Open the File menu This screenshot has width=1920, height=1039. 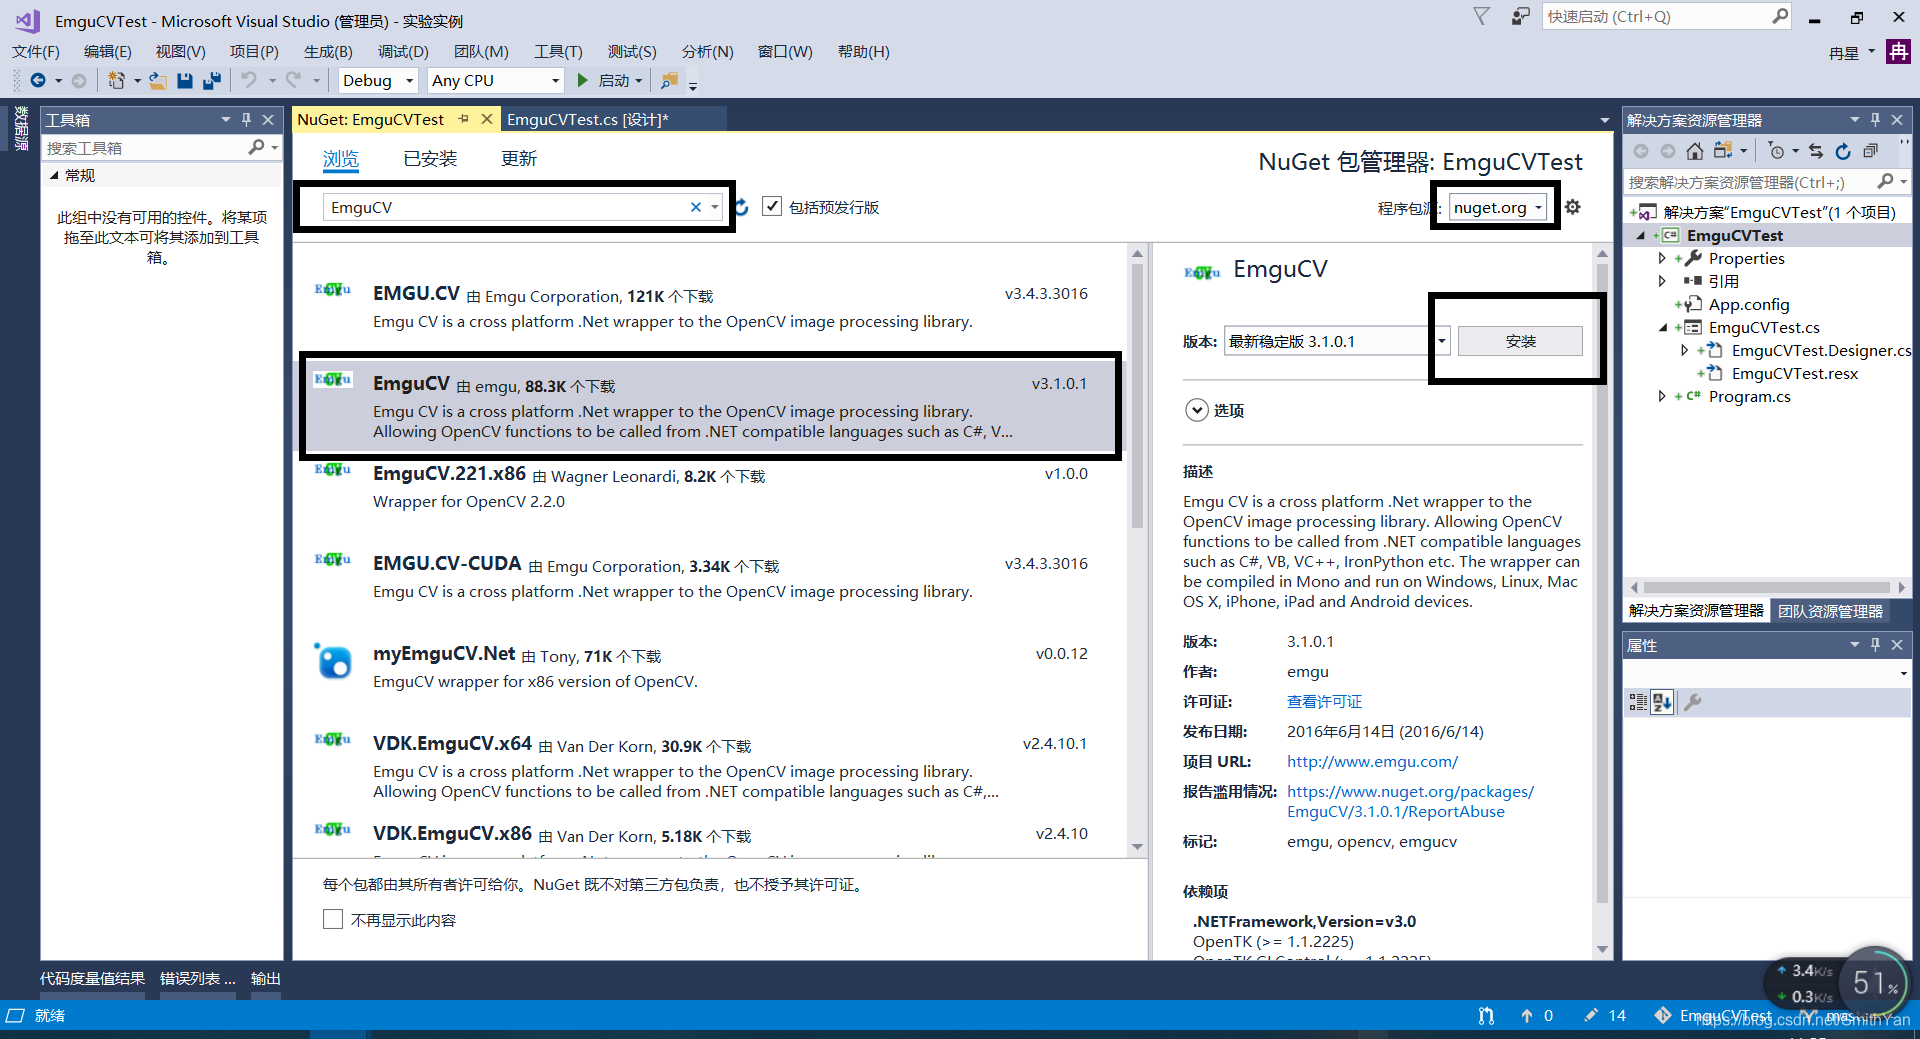click(36, 52)
